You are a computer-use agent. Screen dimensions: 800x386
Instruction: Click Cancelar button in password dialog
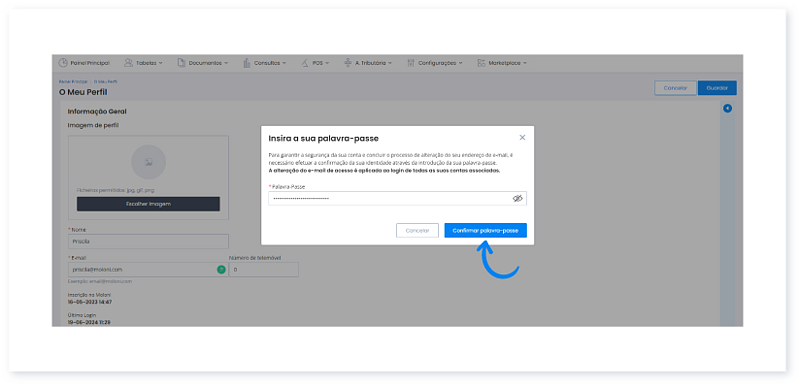click(417, 230)
